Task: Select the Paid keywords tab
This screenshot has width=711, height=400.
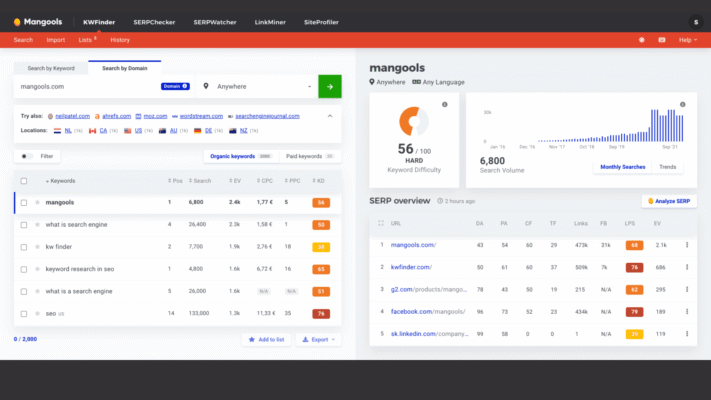Action: 310,156
